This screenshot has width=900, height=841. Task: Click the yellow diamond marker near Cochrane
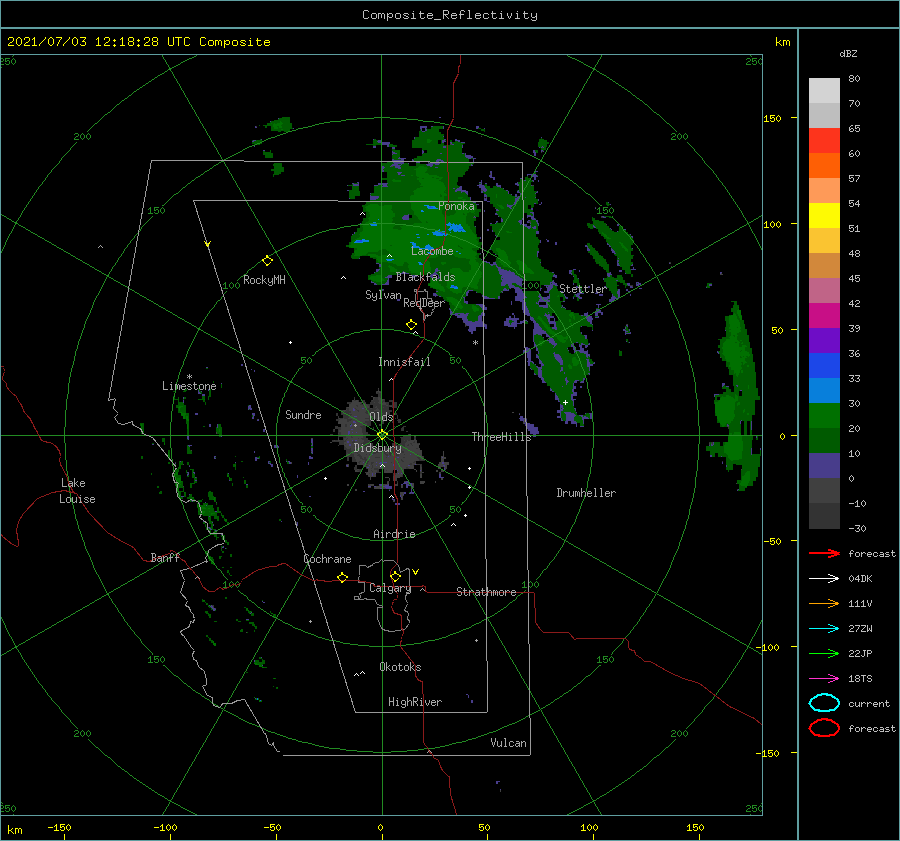(342, 578)
